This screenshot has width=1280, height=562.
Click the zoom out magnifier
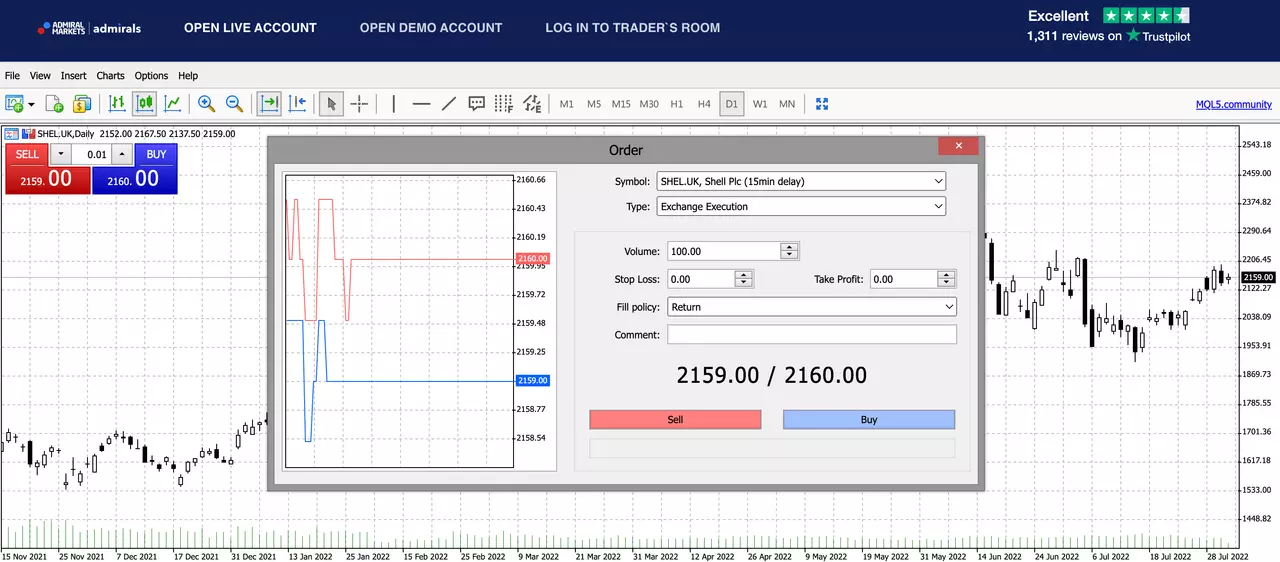[x=234, y=103]
